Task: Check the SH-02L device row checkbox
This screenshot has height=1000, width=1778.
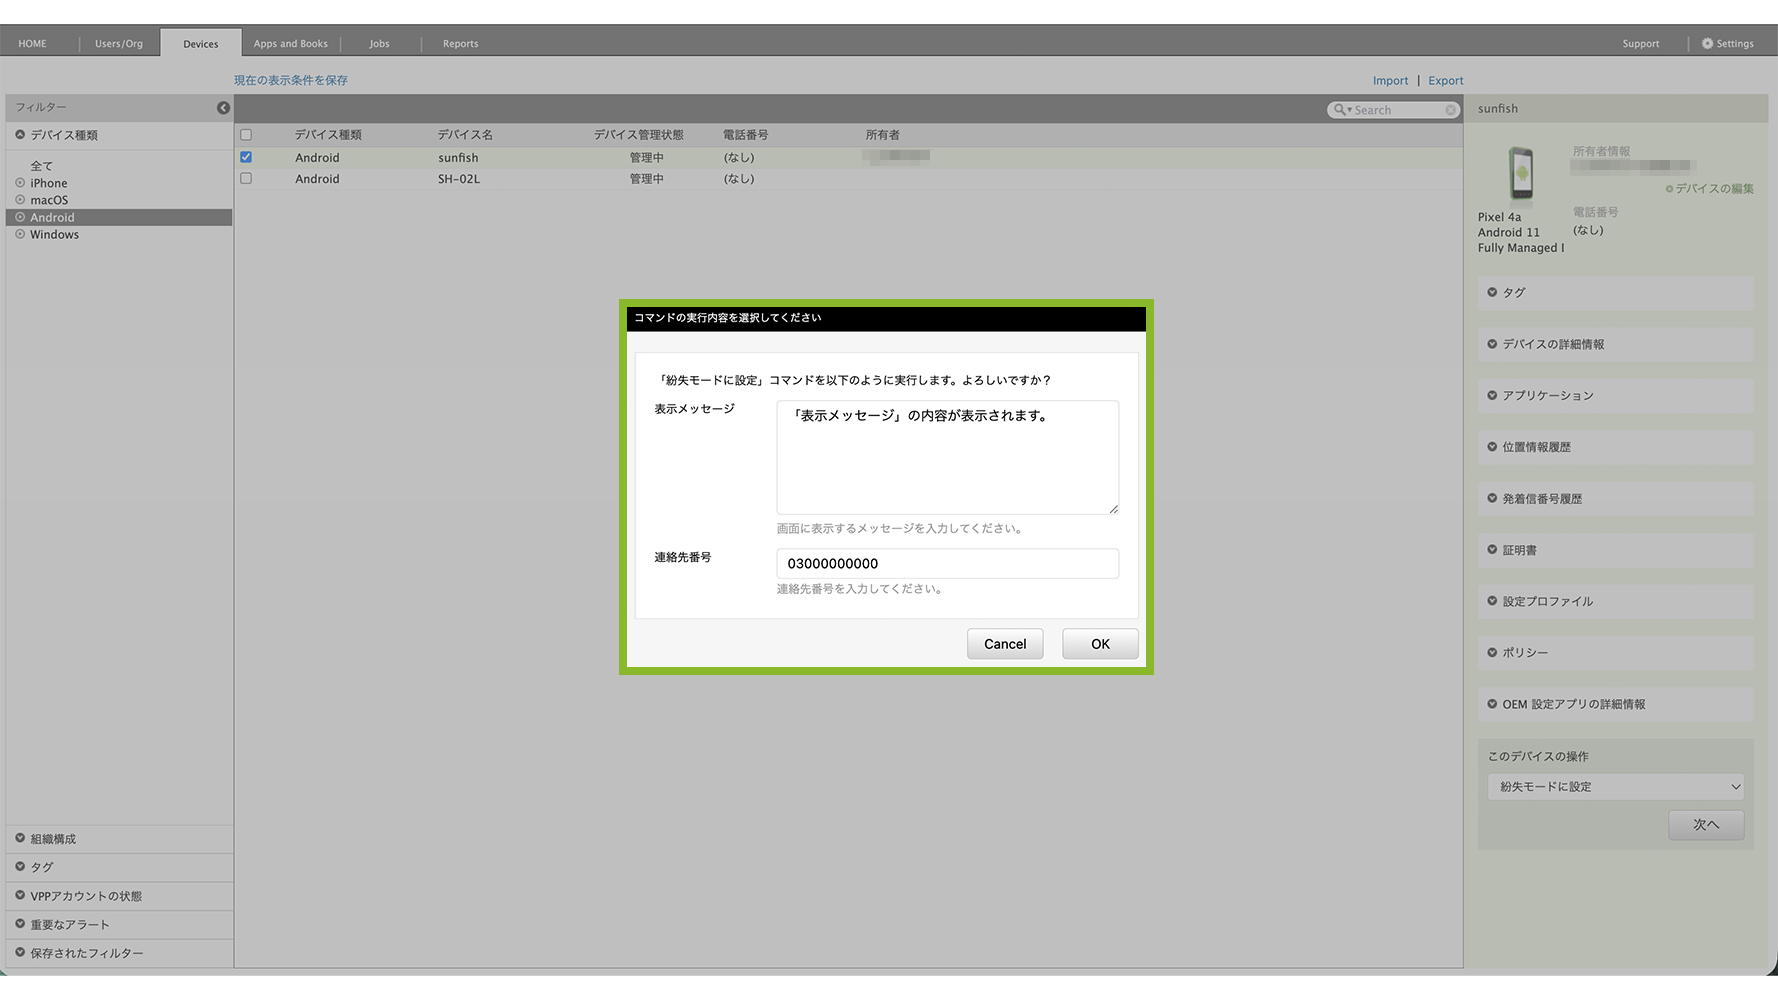Action: (246, 179)
